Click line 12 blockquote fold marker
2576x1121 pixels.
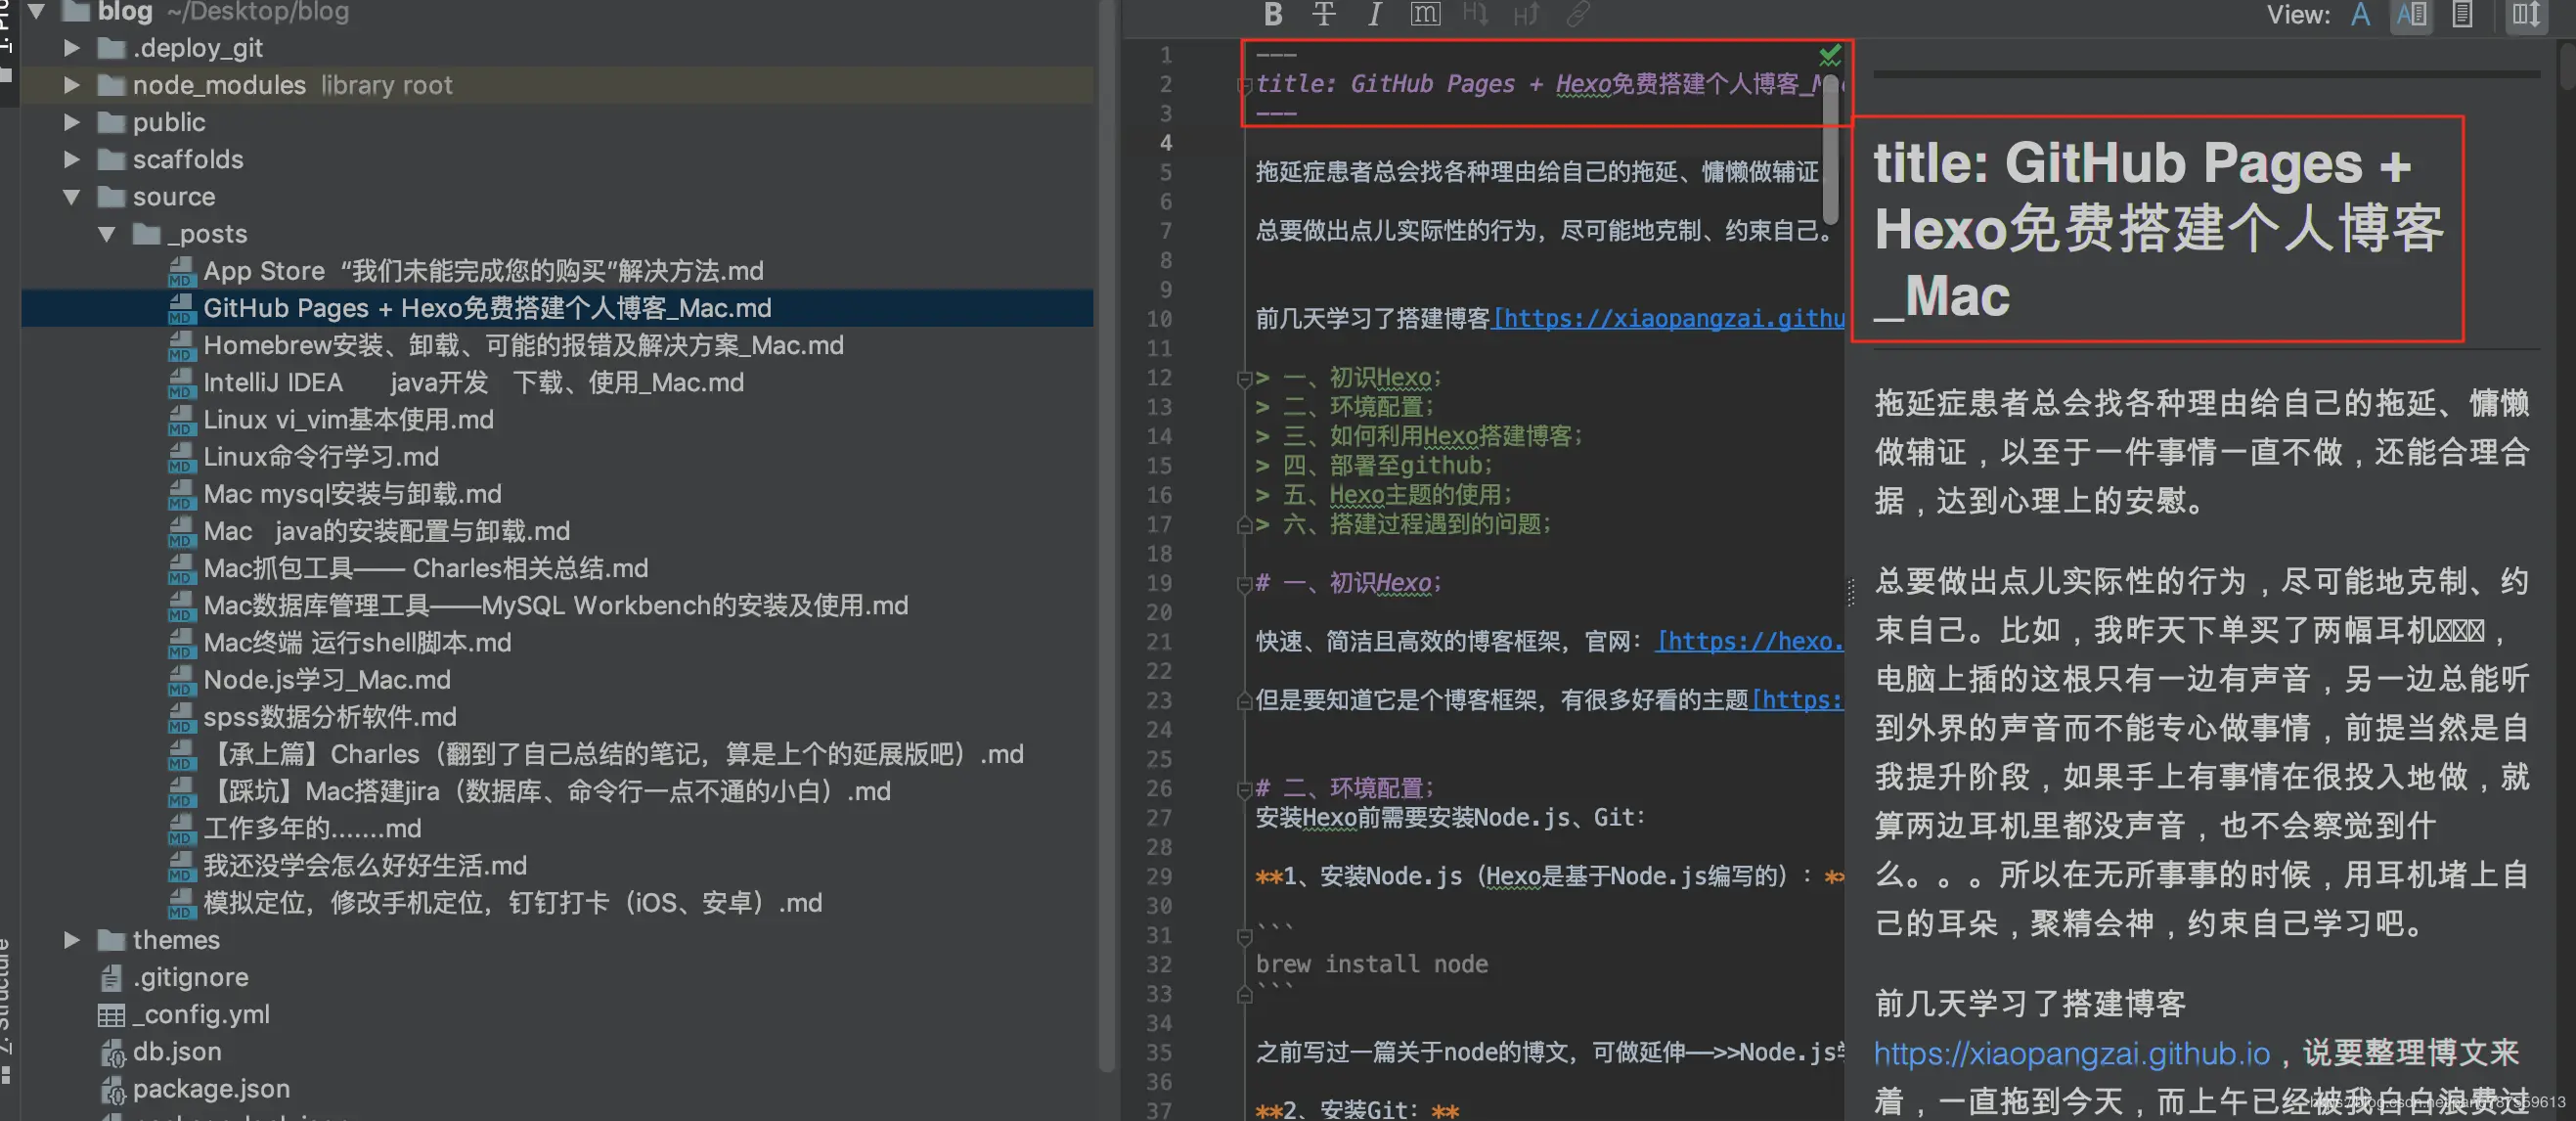point(1244,378)
